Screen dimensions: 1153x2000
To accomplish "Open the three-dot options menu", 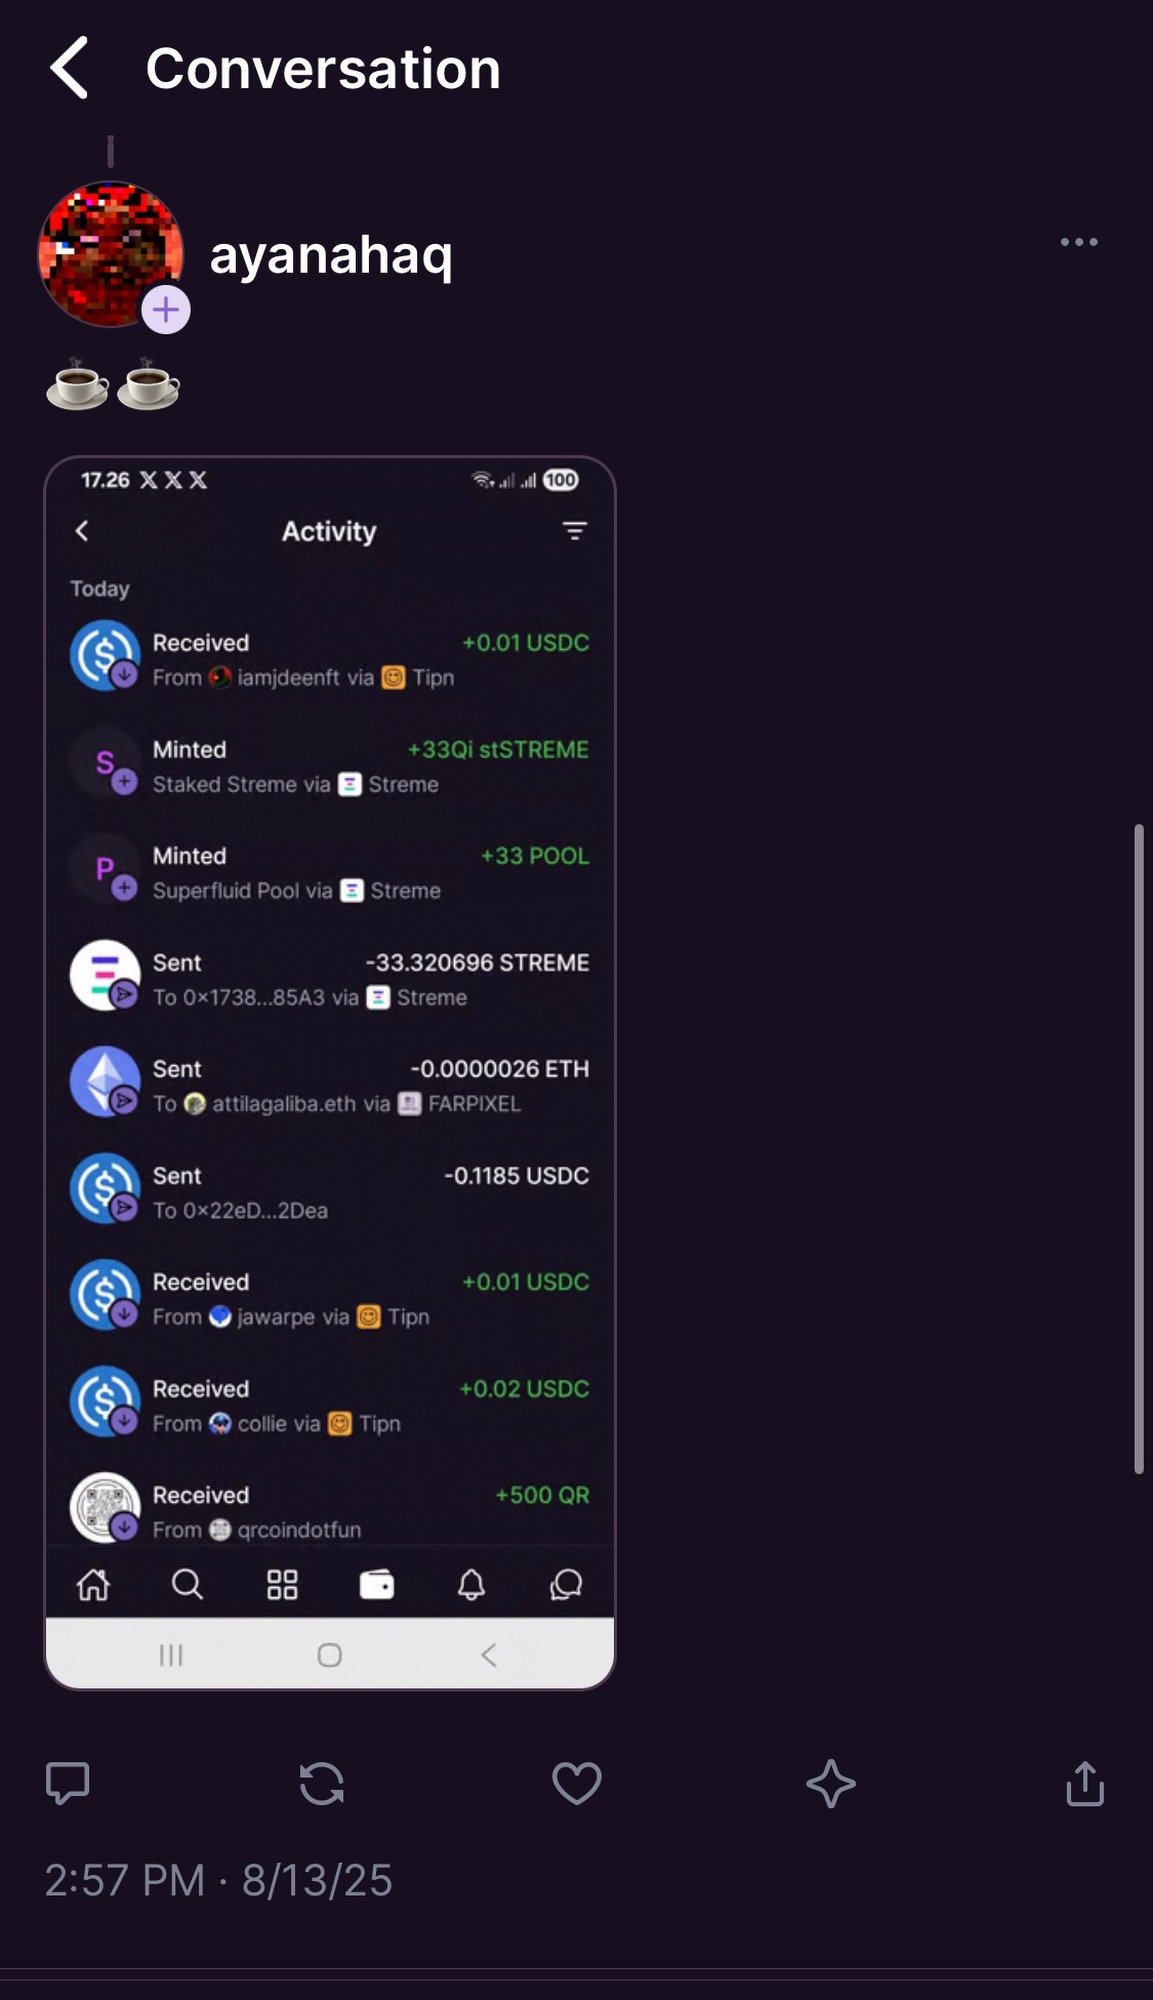I will [x=1079, y=242].
